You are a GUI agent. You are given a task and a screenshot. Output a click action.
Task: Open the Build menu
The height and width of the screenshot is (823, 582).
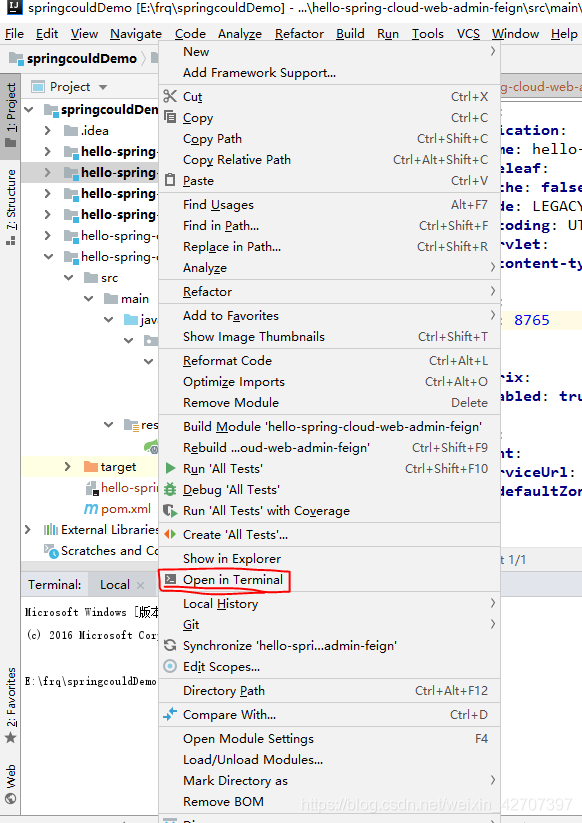click(350, 34)
